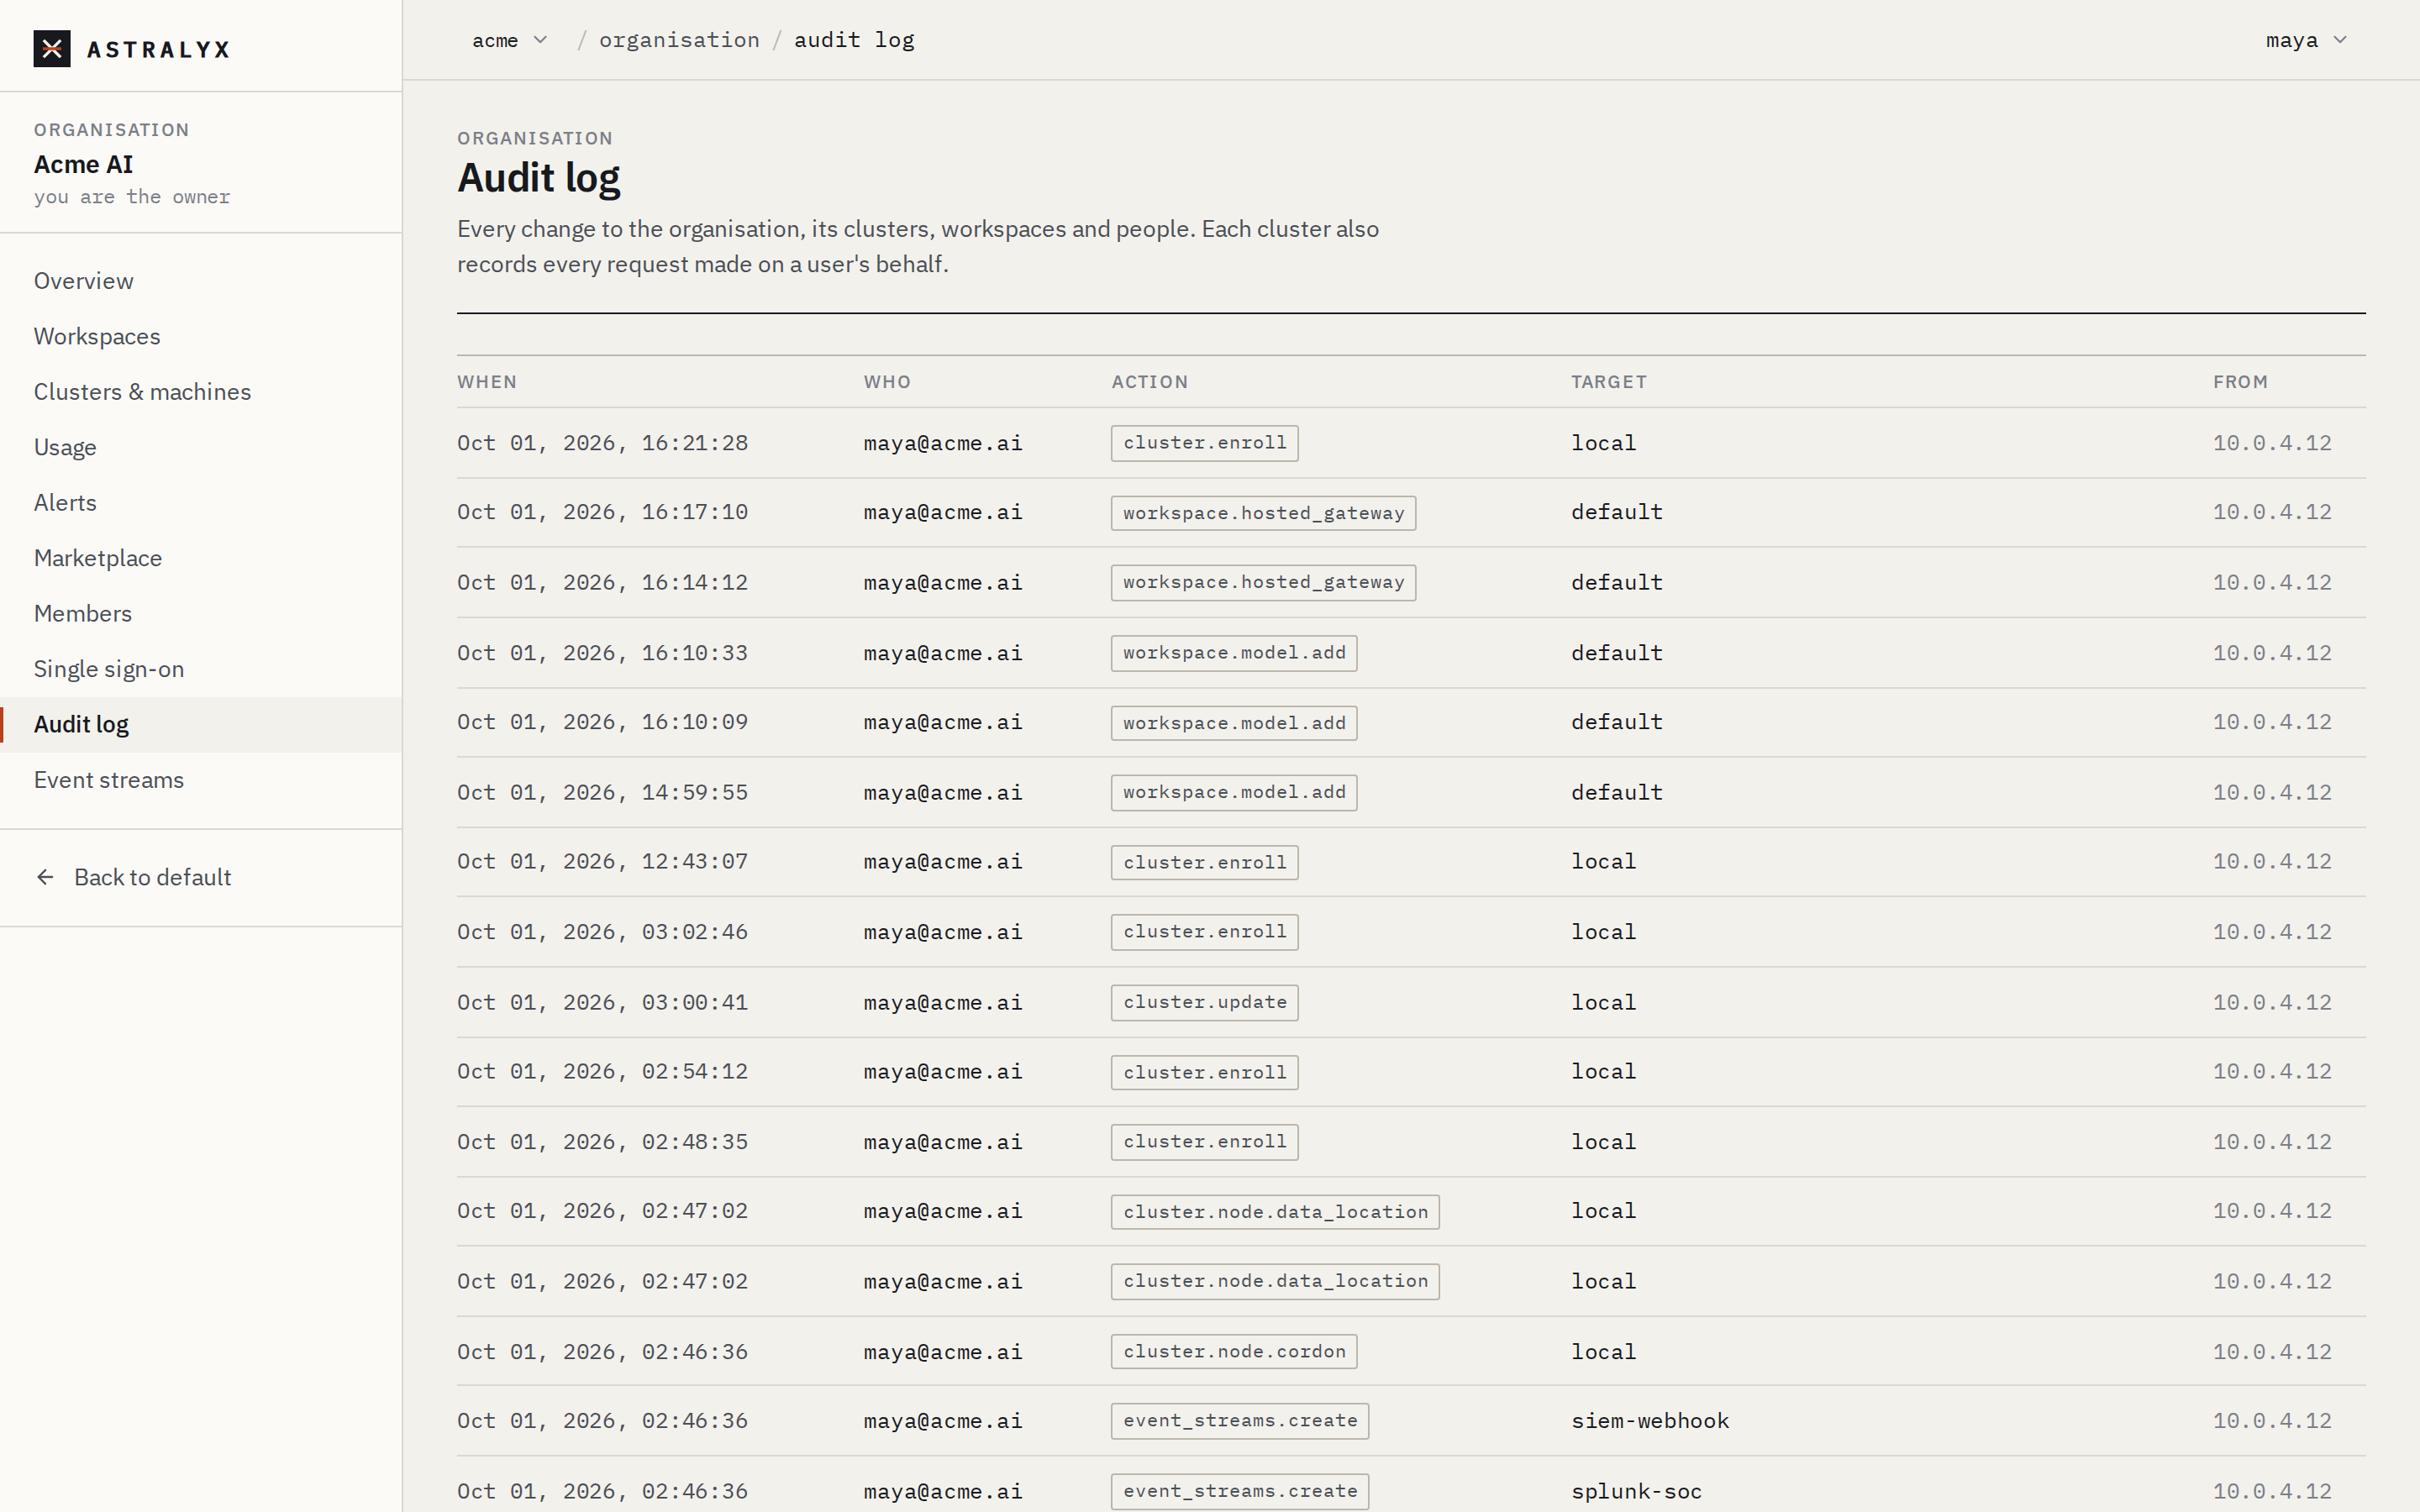Click the splunk-soc target cell
Viewport: 2420px width, 1512px height.
[x=1636, y=1491]
